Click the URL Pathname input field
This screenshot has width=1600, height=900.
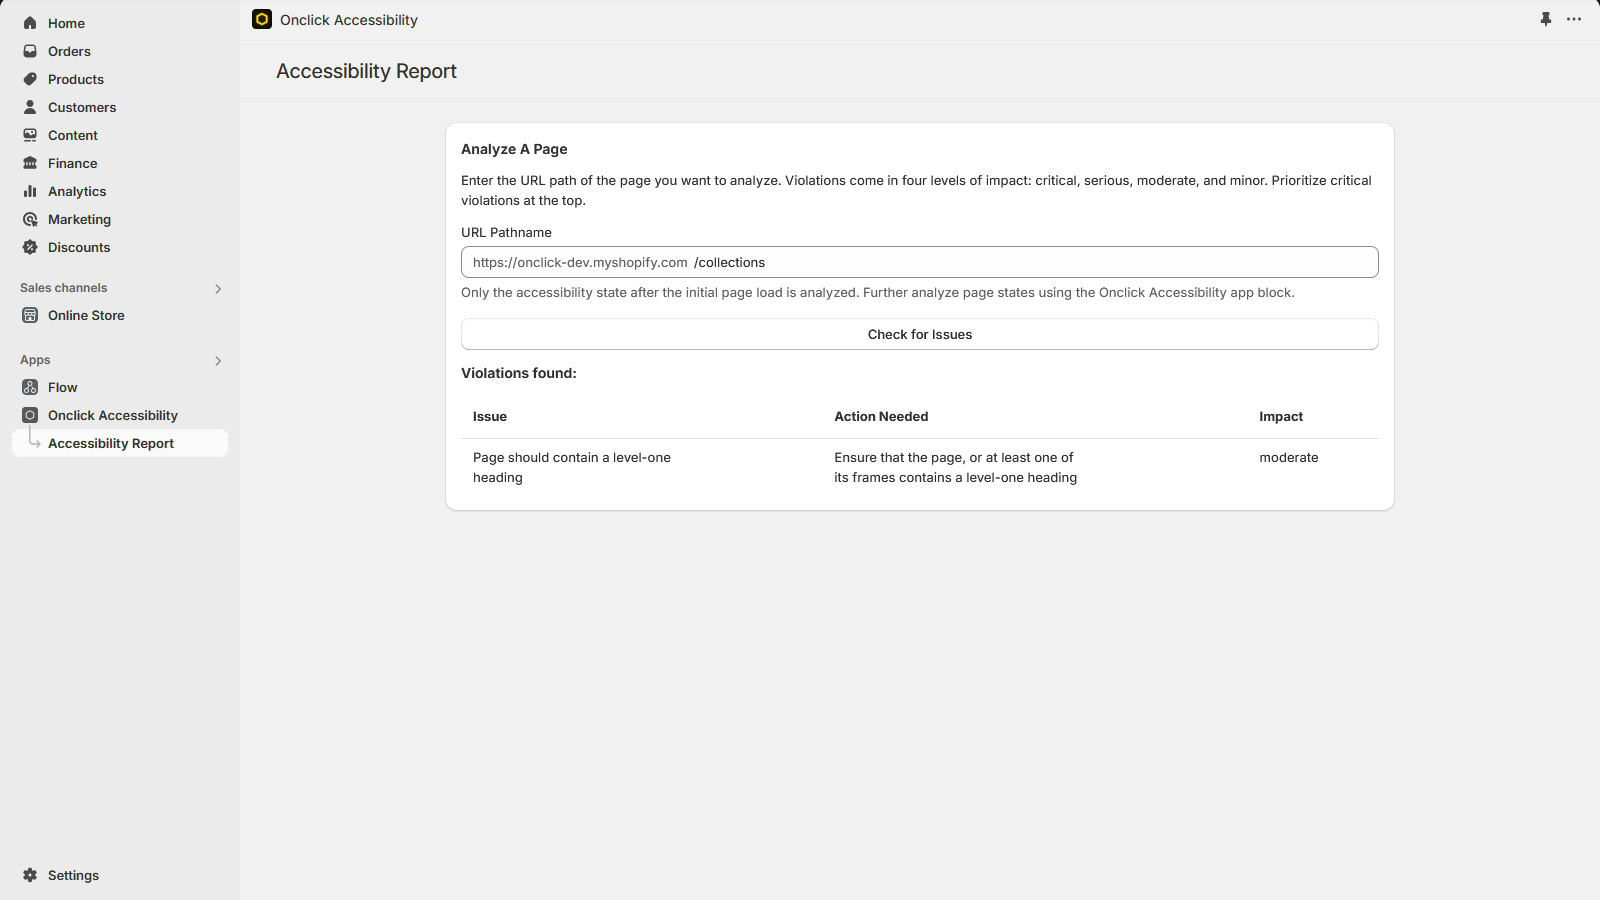tap(919, 262)
